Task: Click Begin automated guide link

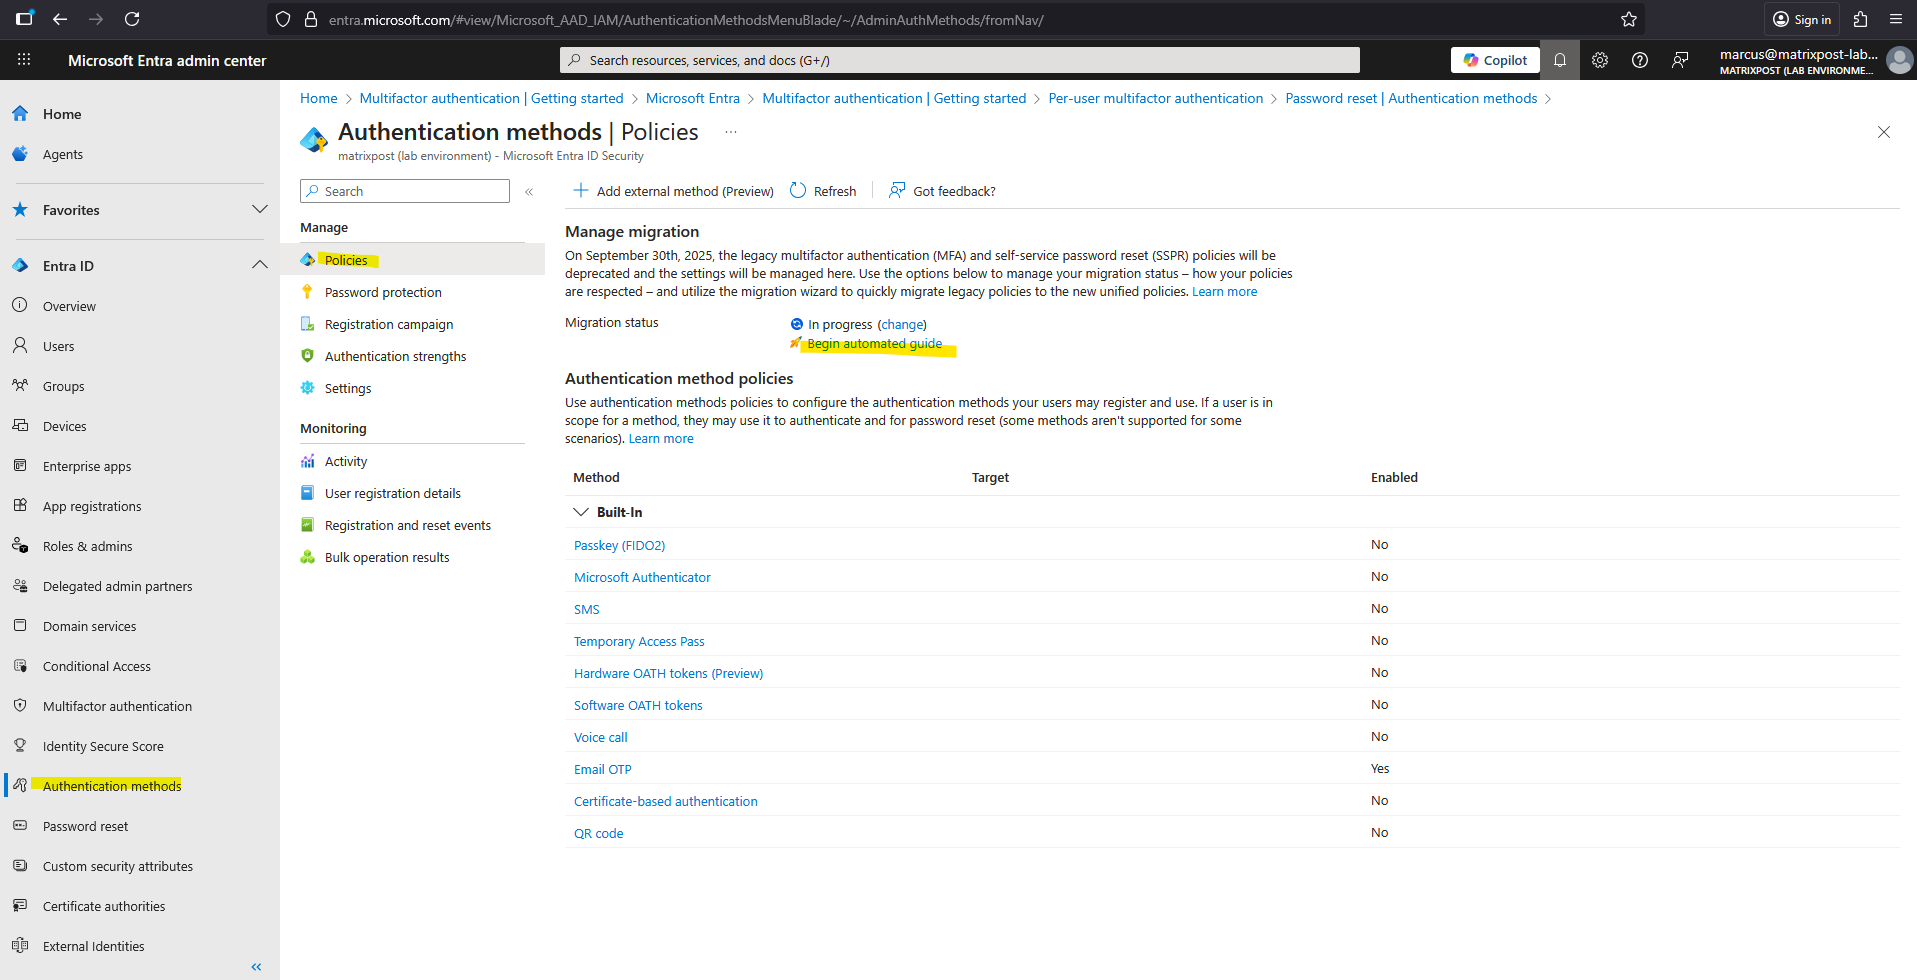Action: coord(874,344)
